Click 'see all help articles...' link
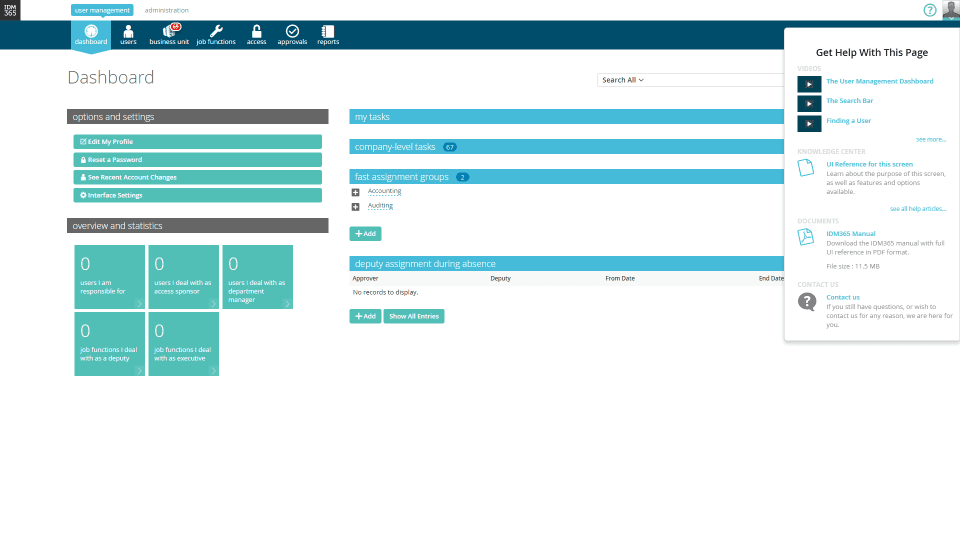960x540 pixels. click(918, 209)
